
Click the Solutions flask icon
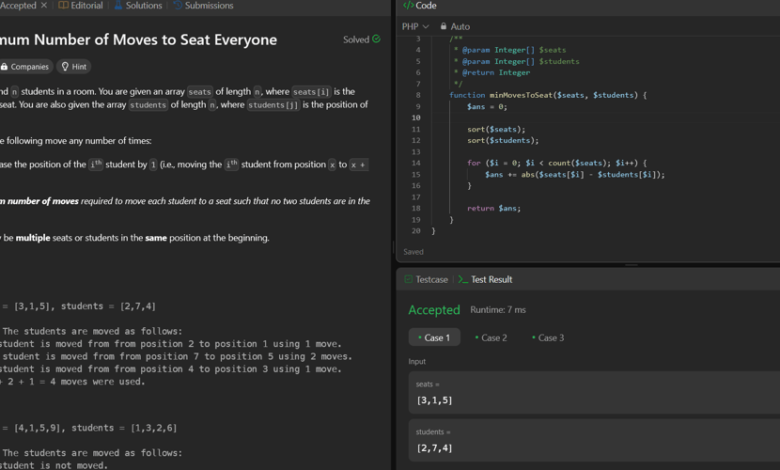pos(118,5)
